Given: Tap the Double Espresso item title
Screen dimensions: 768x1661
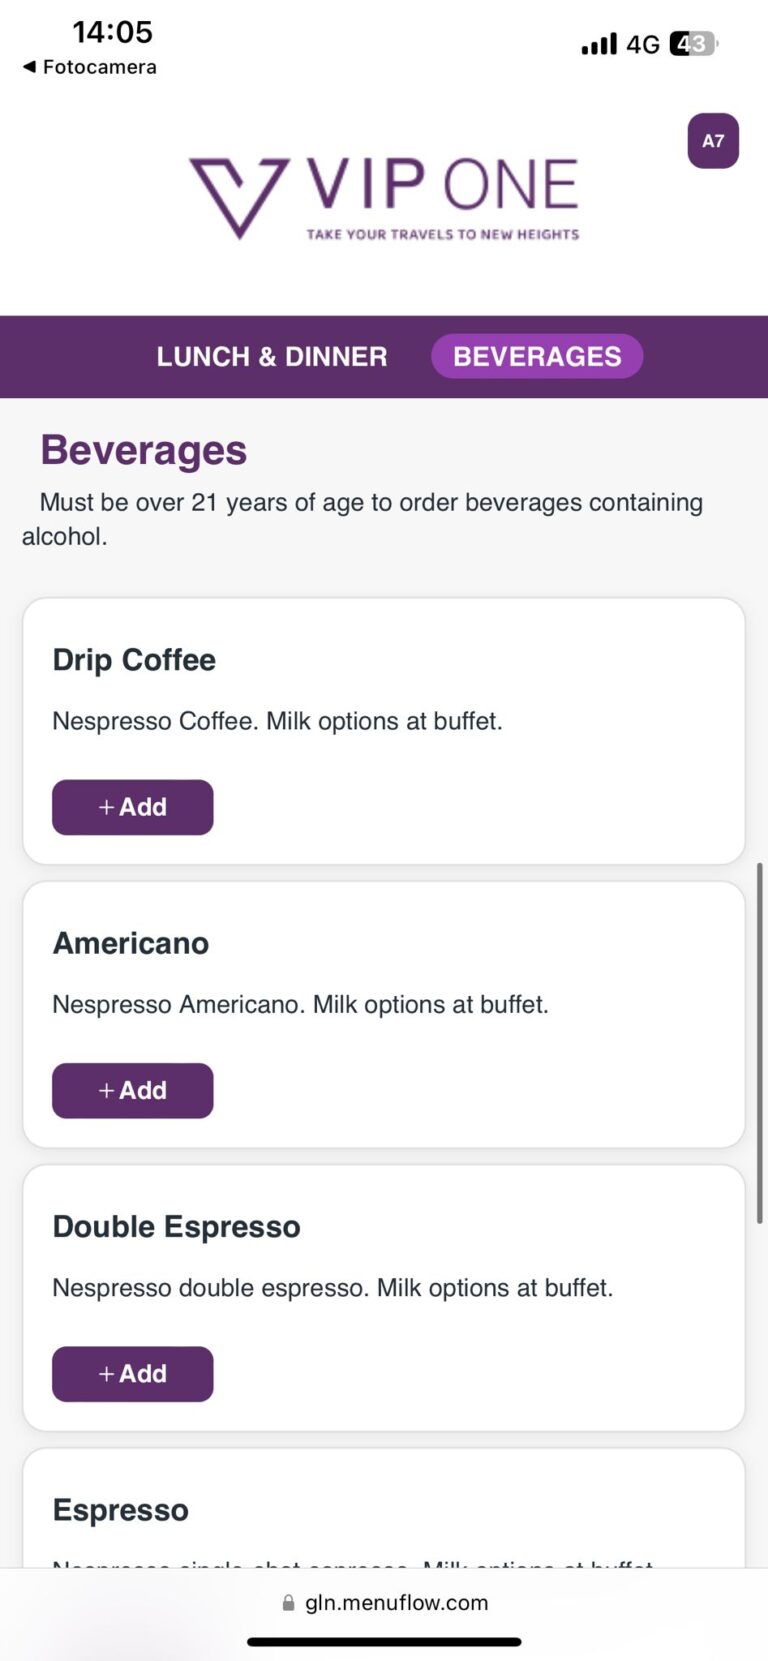Looking at the screenshot, I should [176, 1227].
